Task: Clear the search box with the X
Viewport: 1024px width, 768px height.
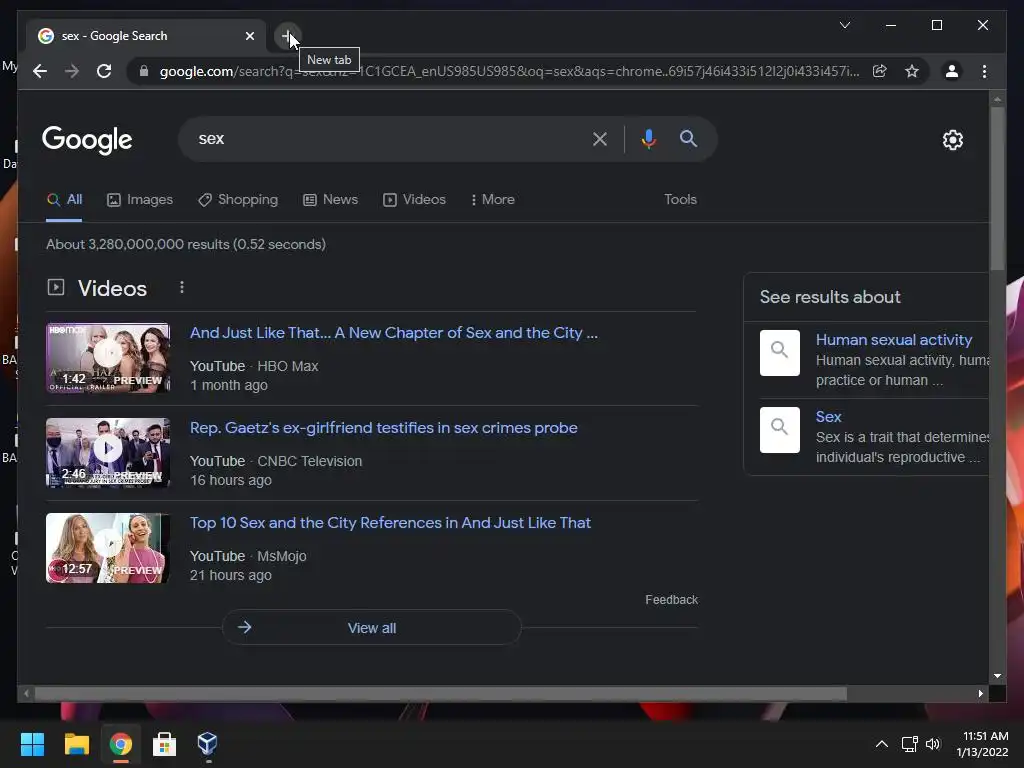Action: click(600, 139)
